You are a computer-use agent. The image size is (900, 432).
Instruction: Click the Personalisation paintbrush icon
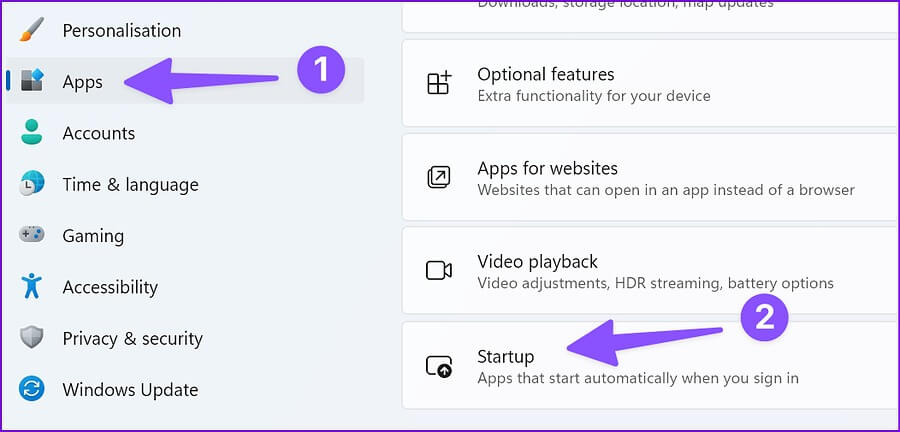(x=32, y=30)
